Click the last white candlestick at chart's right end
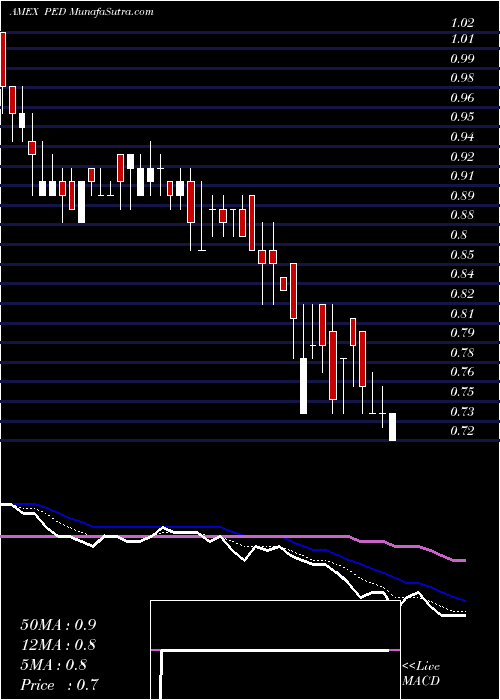Screen dimensions: 500x700 [x=392, y=427]
